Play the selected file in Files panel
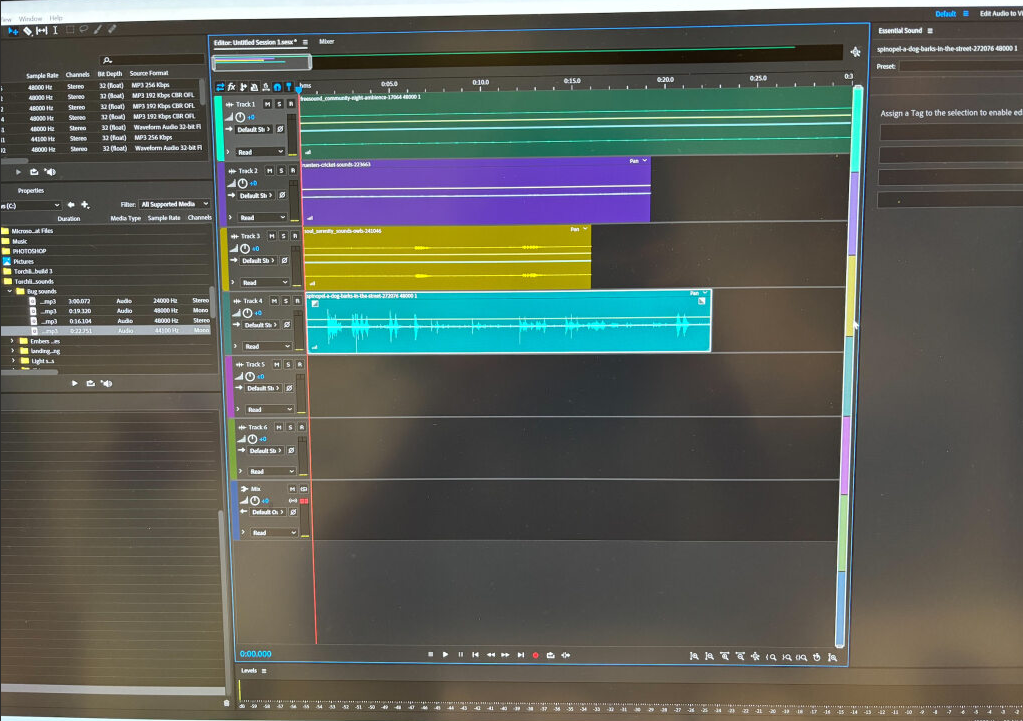The height and width of the screenshot is (721, 1023). pos(18,172)
